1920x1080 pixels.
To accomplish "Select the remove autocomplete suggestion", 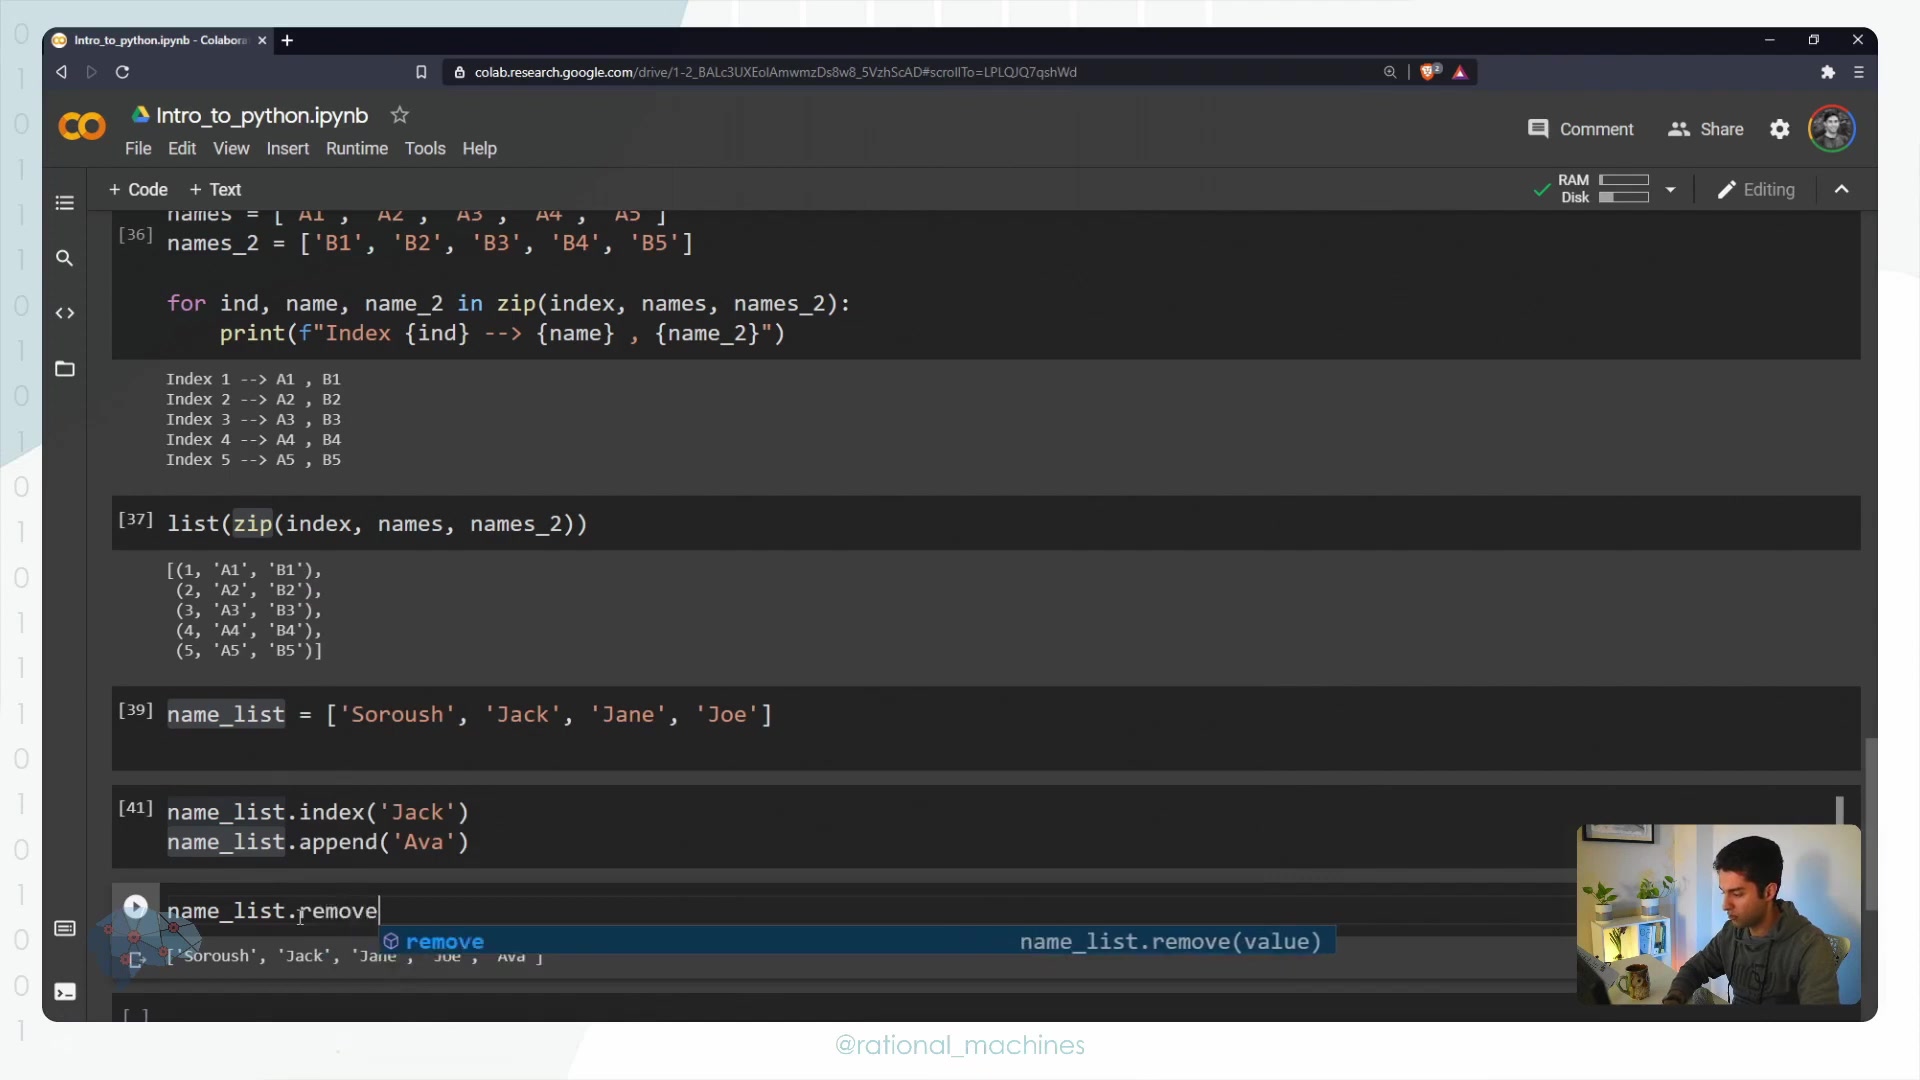I will pyautogui.click(x=445, y=941).
